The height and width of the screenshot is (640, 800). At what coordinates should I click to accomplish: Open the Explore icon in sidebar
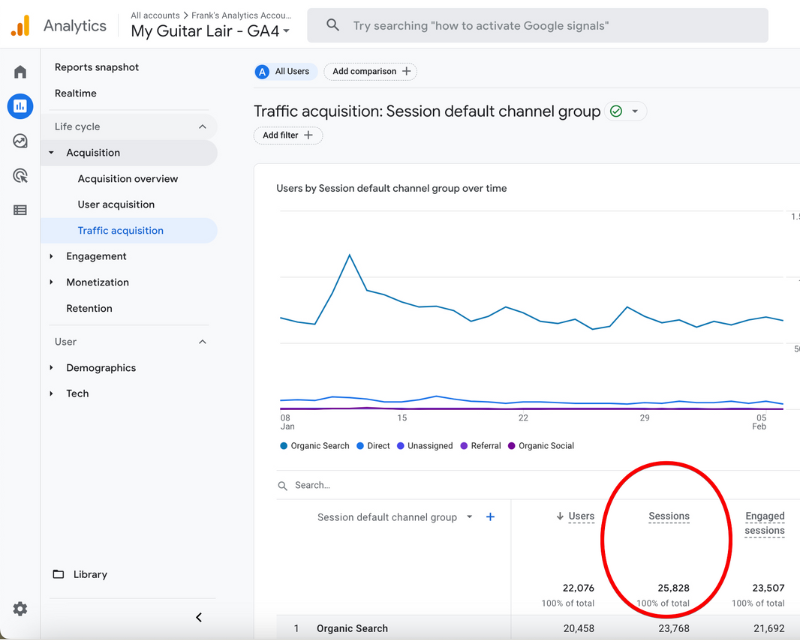pyautogui.click(x=20, y=141)
